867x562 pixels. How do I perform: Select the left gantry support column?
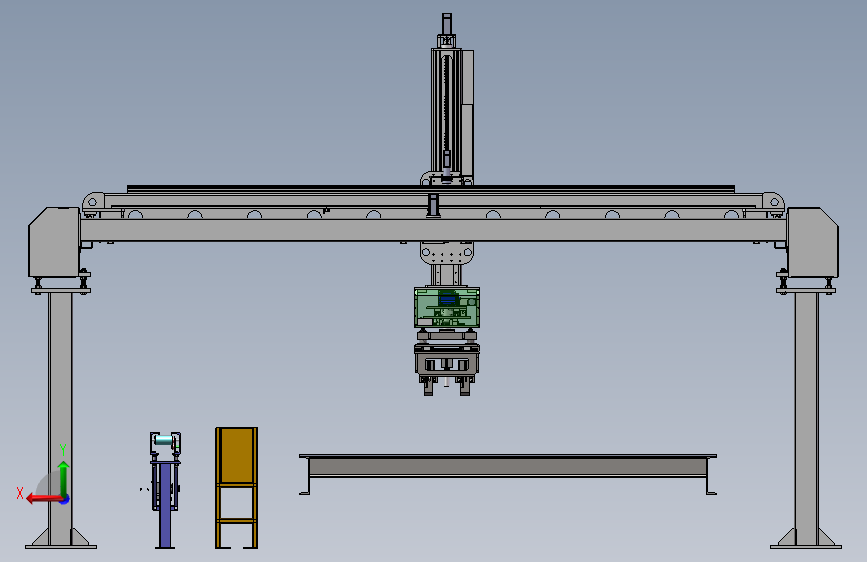pos(60,418)
